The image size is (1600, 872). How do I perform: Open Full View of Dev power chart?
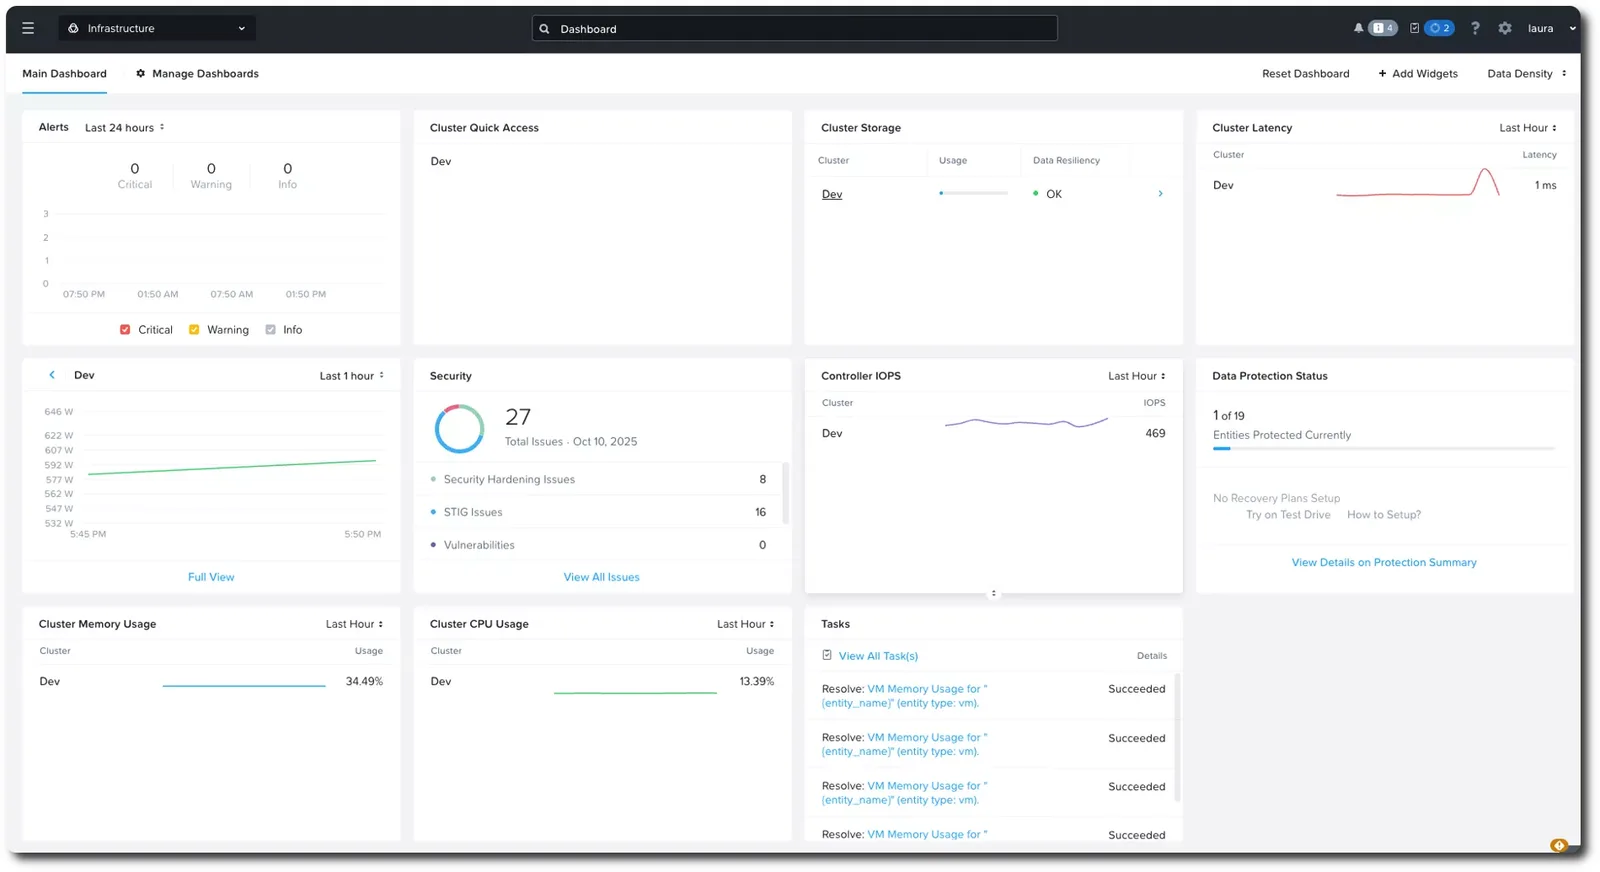[211, 577]
